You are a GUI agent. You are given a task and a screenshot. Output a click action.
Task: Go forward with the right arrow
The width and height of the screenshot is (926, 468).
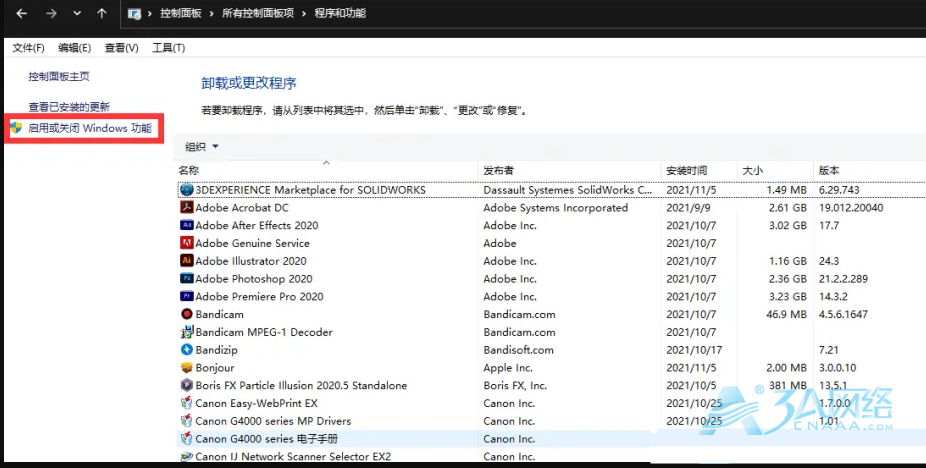click(x=51, y=13)
